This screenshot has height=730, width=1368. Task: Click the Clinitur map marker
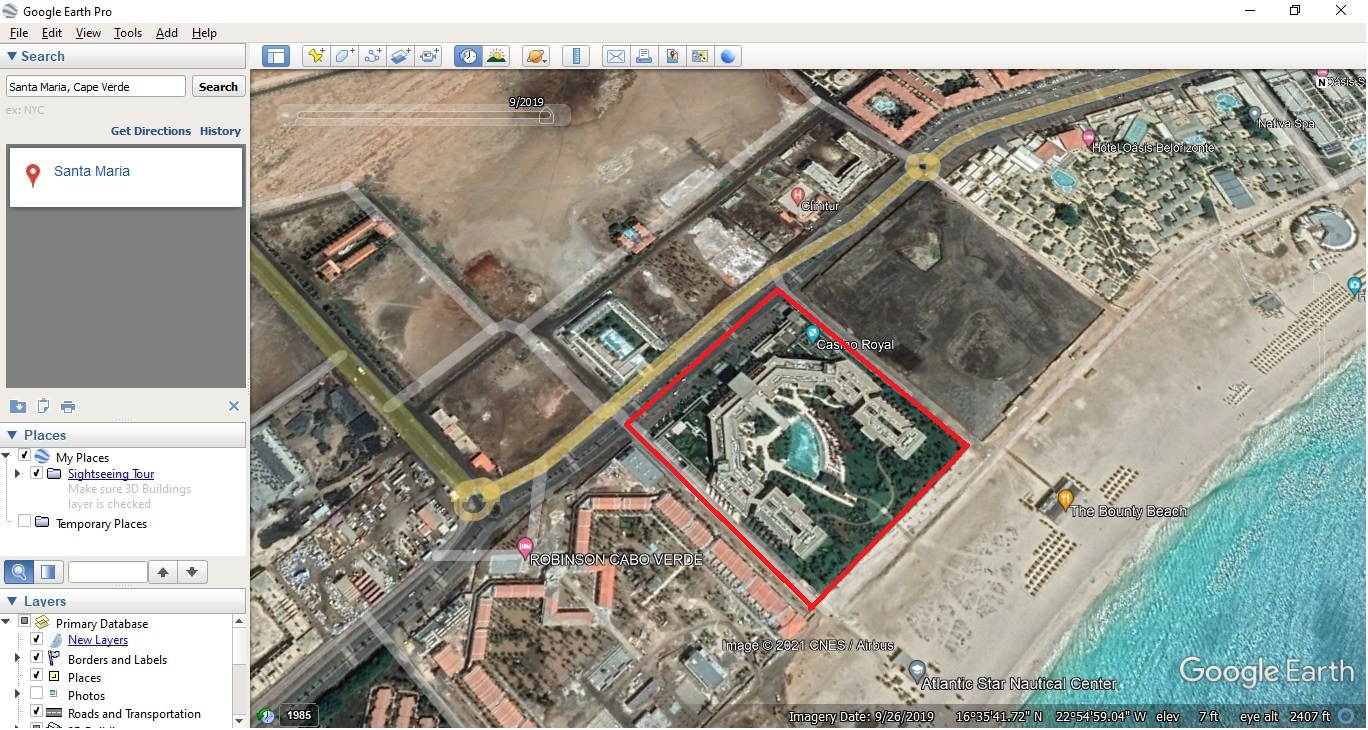click(797, 195)
